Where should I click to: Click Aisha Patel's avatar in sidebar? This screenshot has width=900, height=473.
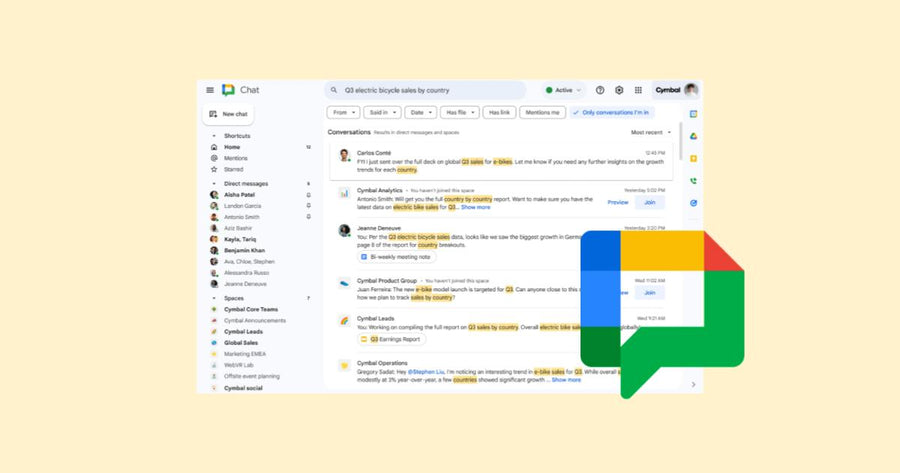click(x=214, y=195)
